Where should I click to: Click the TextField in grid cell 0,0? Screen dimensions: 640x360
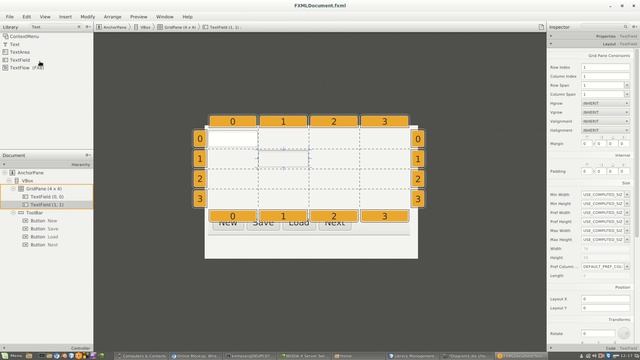[233, 139]
